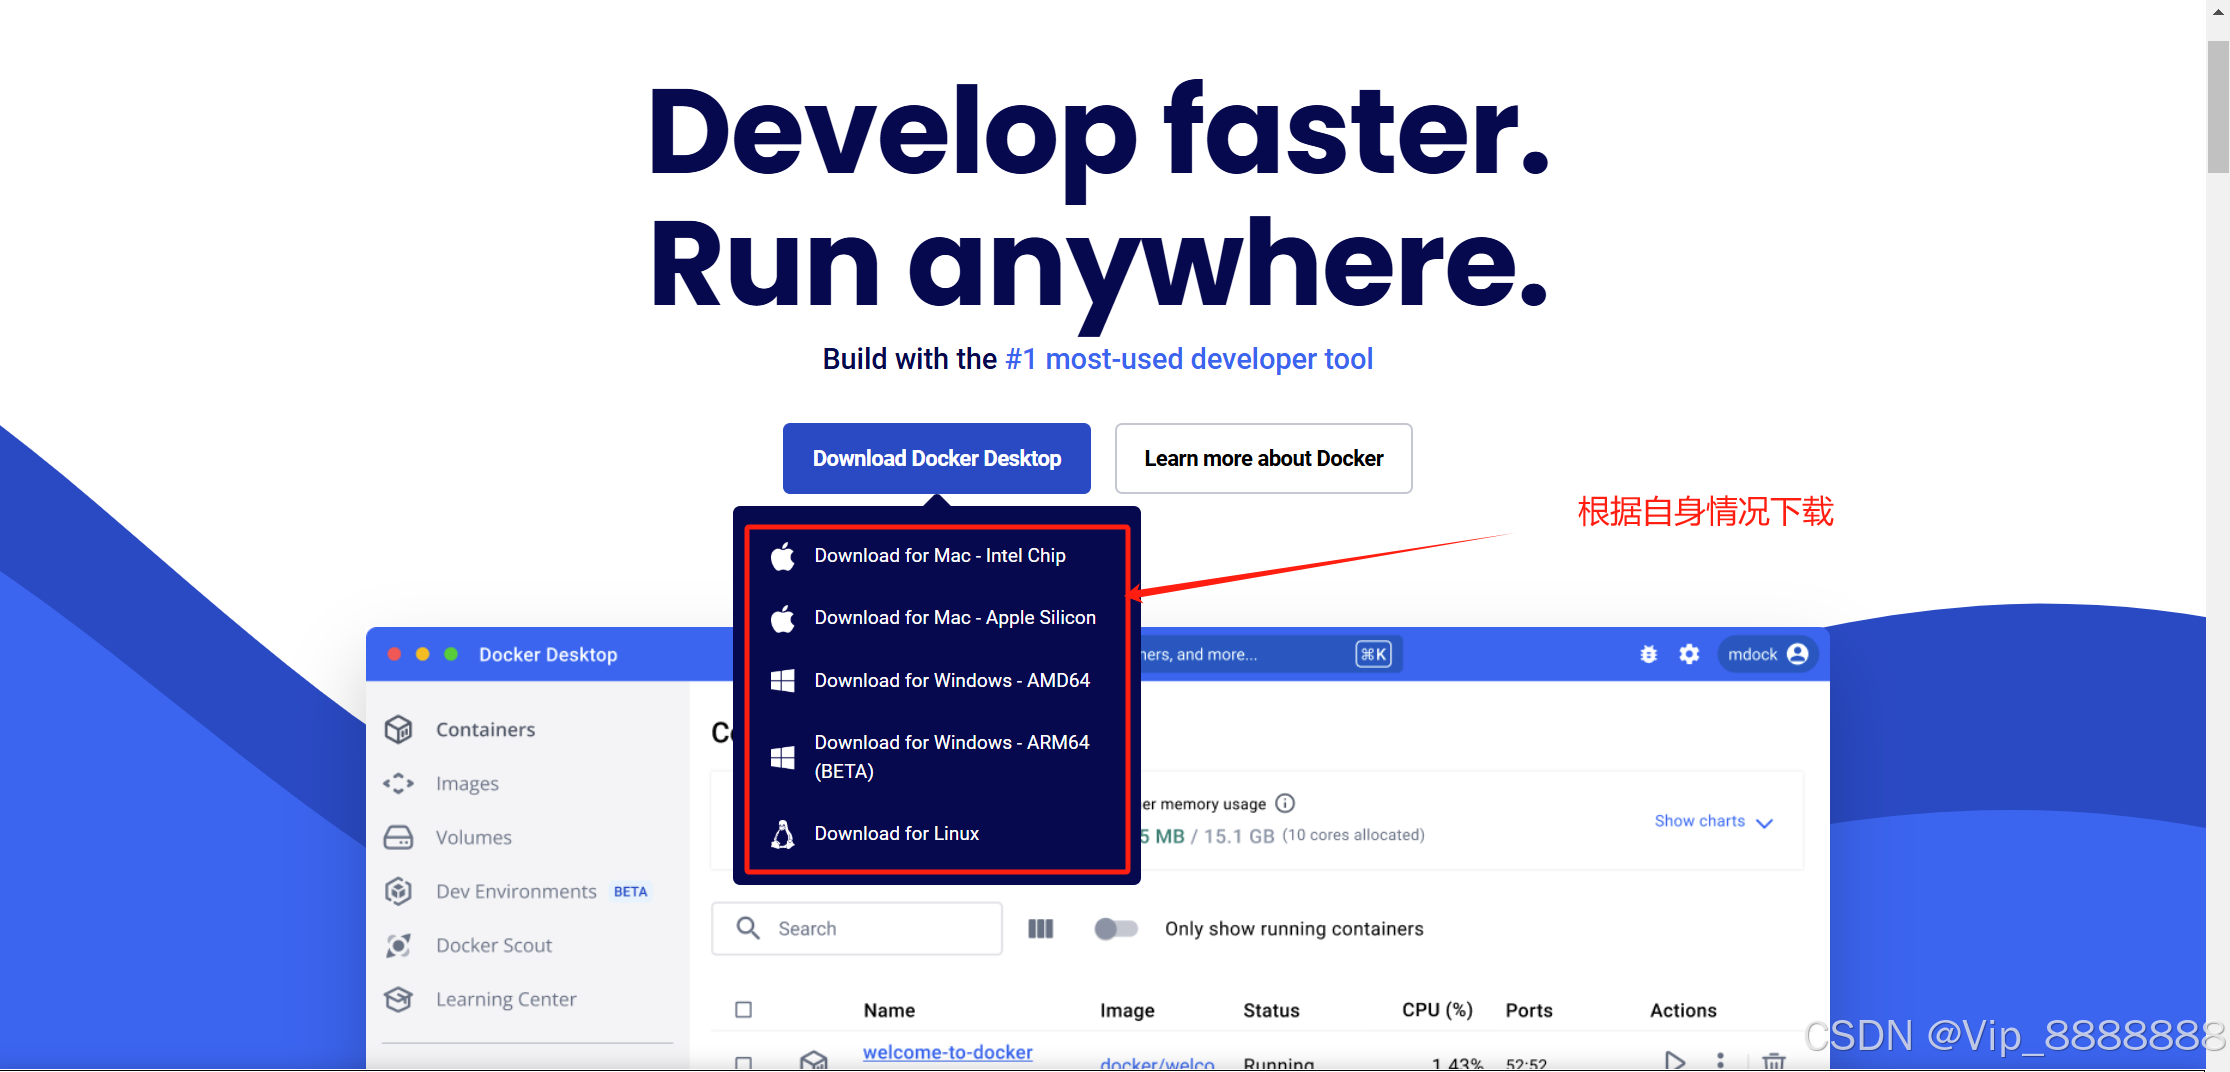
Task: Click the user avatar icon beside mdock
Action: [1797, 654]
